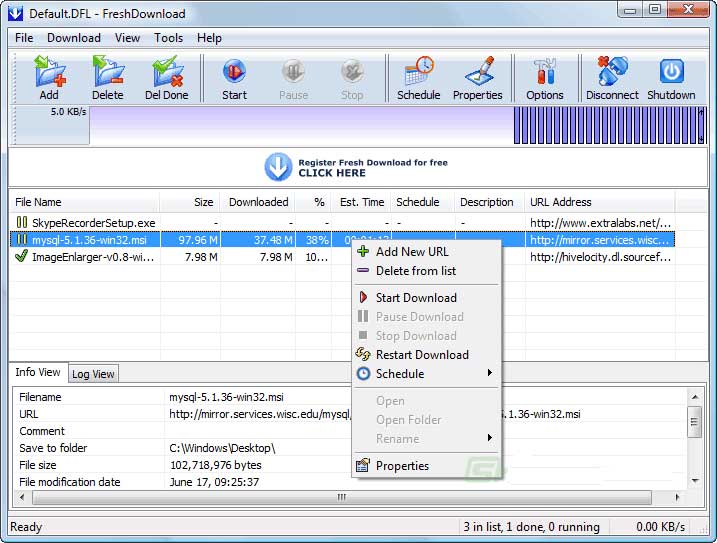This screenshot has height=543, width=717.
Task: Click the blue download arrow banner icon
Action: tap(278, 167)
